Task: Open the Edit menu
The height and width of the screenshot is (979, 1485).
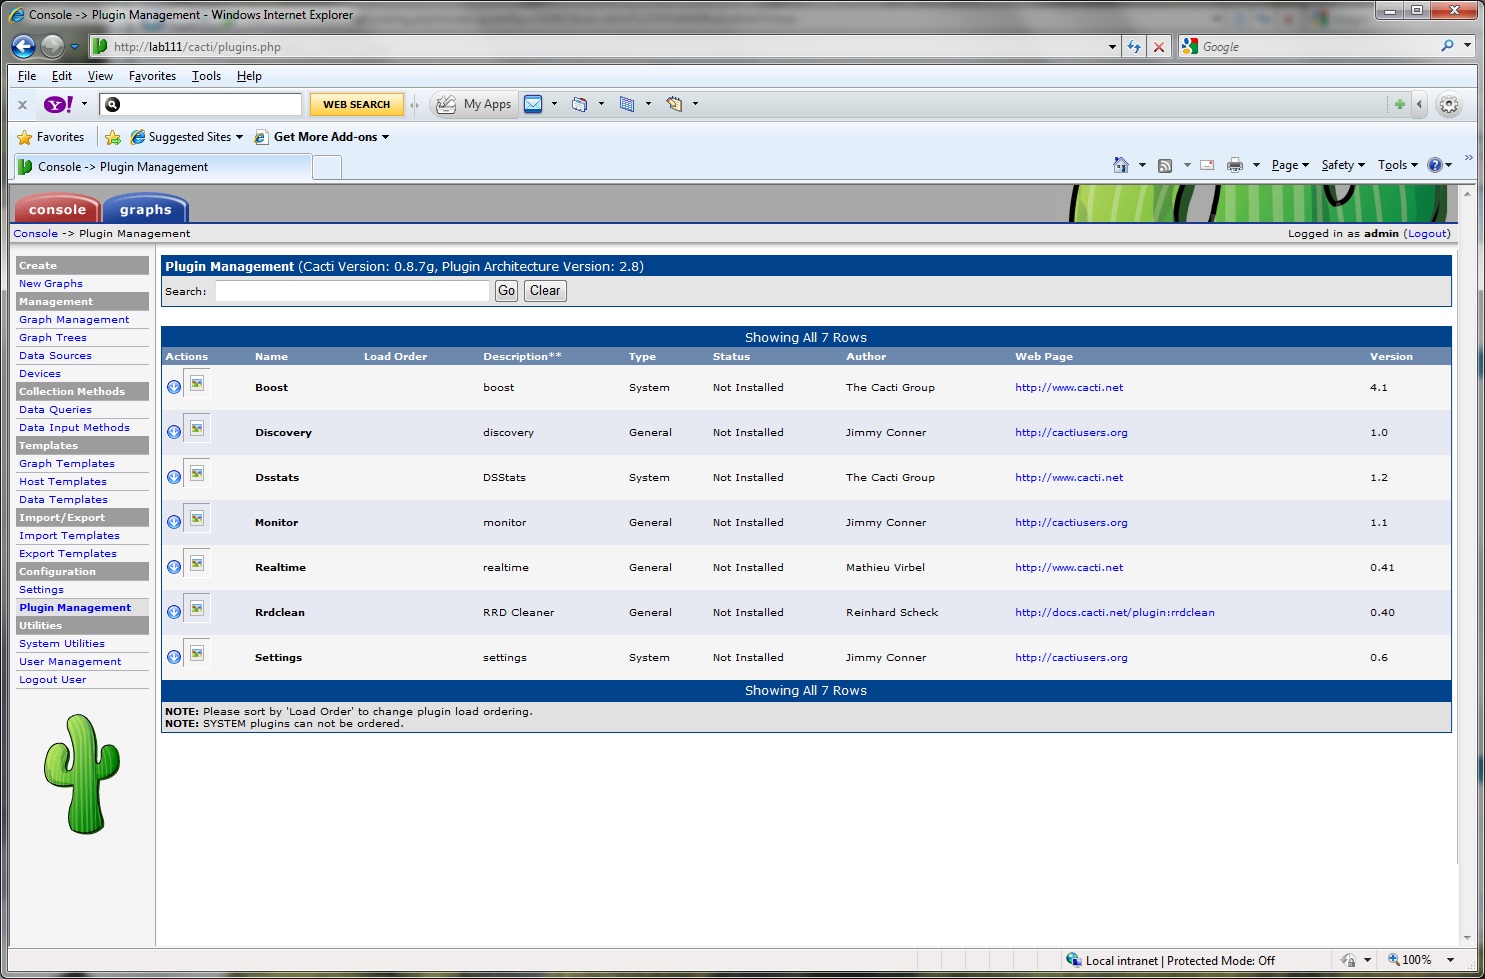Action: [62, 76]
